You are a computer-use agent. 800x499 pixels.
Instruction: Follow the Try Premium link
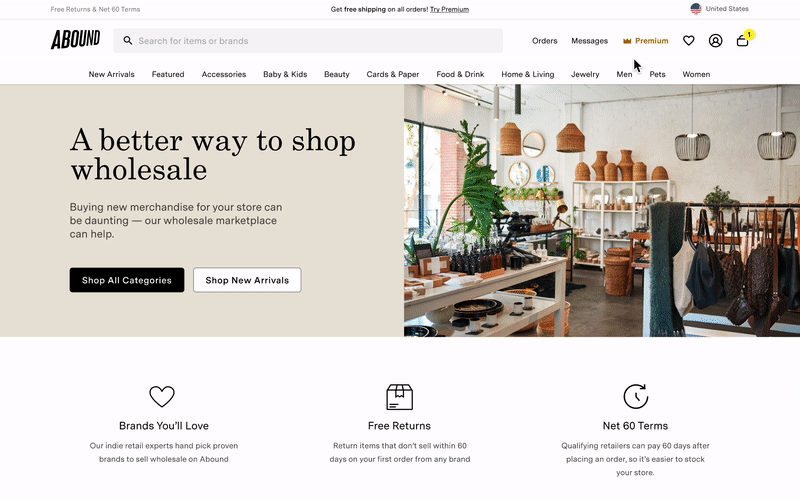(449, 9)
